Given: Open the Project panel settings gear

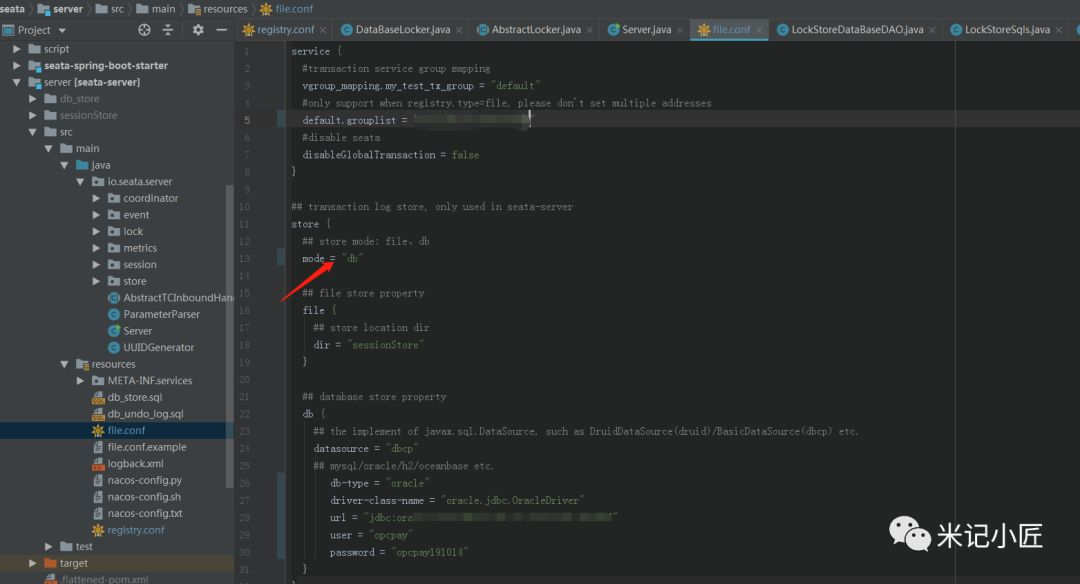Looking at the screenshot, I should (198, 30).
